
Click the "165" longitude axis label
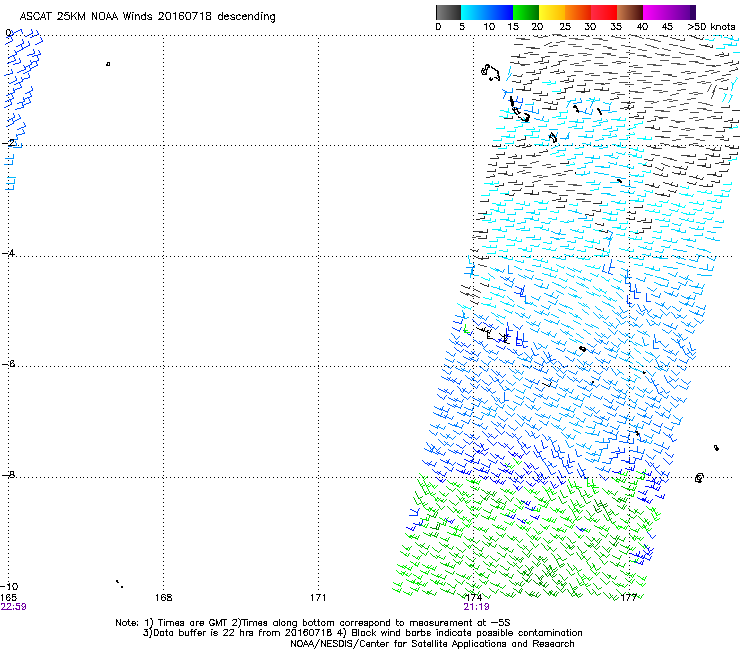[x=8, y=598]
